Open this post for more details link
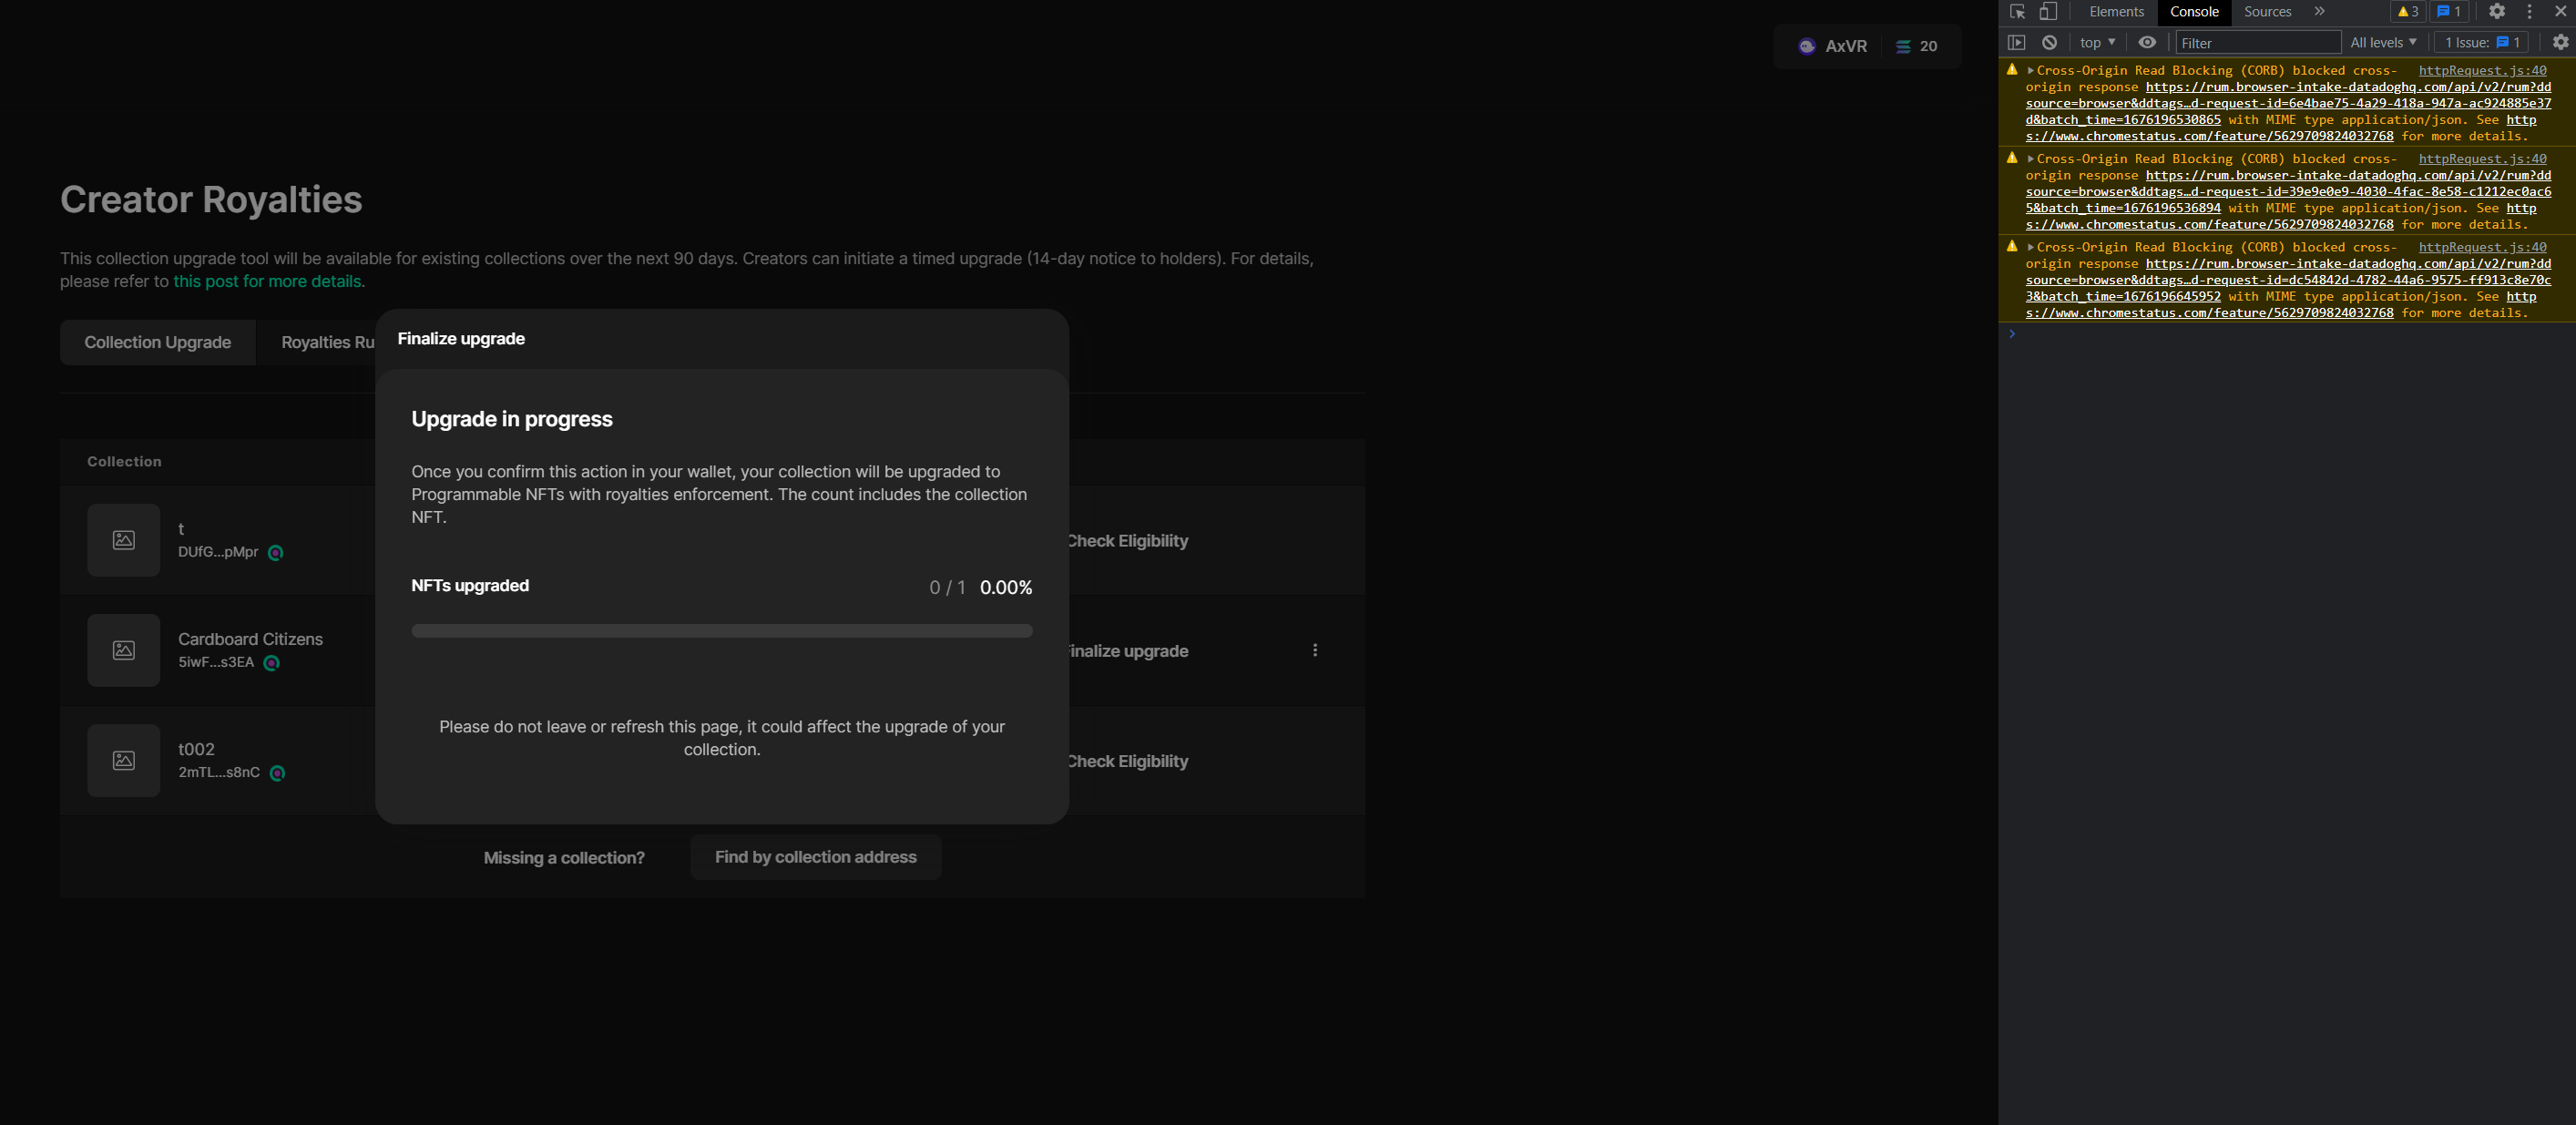The image size is (2576, 1125). (267, 281)
